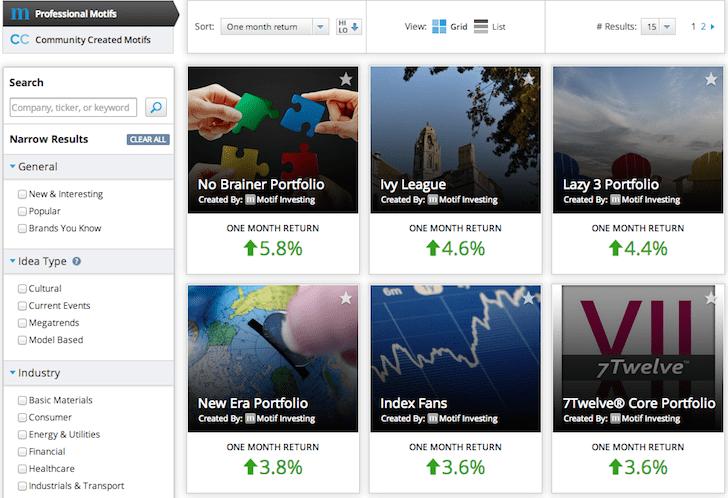Star the Index Fans motif
The image size is (728, 498).
point(528,297)
